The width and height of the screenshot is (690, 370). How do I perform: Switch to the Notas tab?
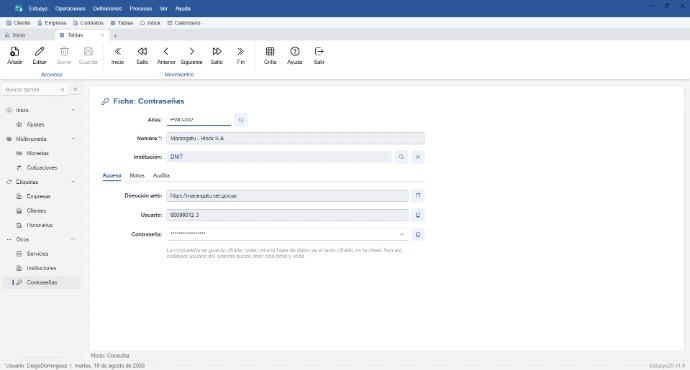[x=137, y=176]
